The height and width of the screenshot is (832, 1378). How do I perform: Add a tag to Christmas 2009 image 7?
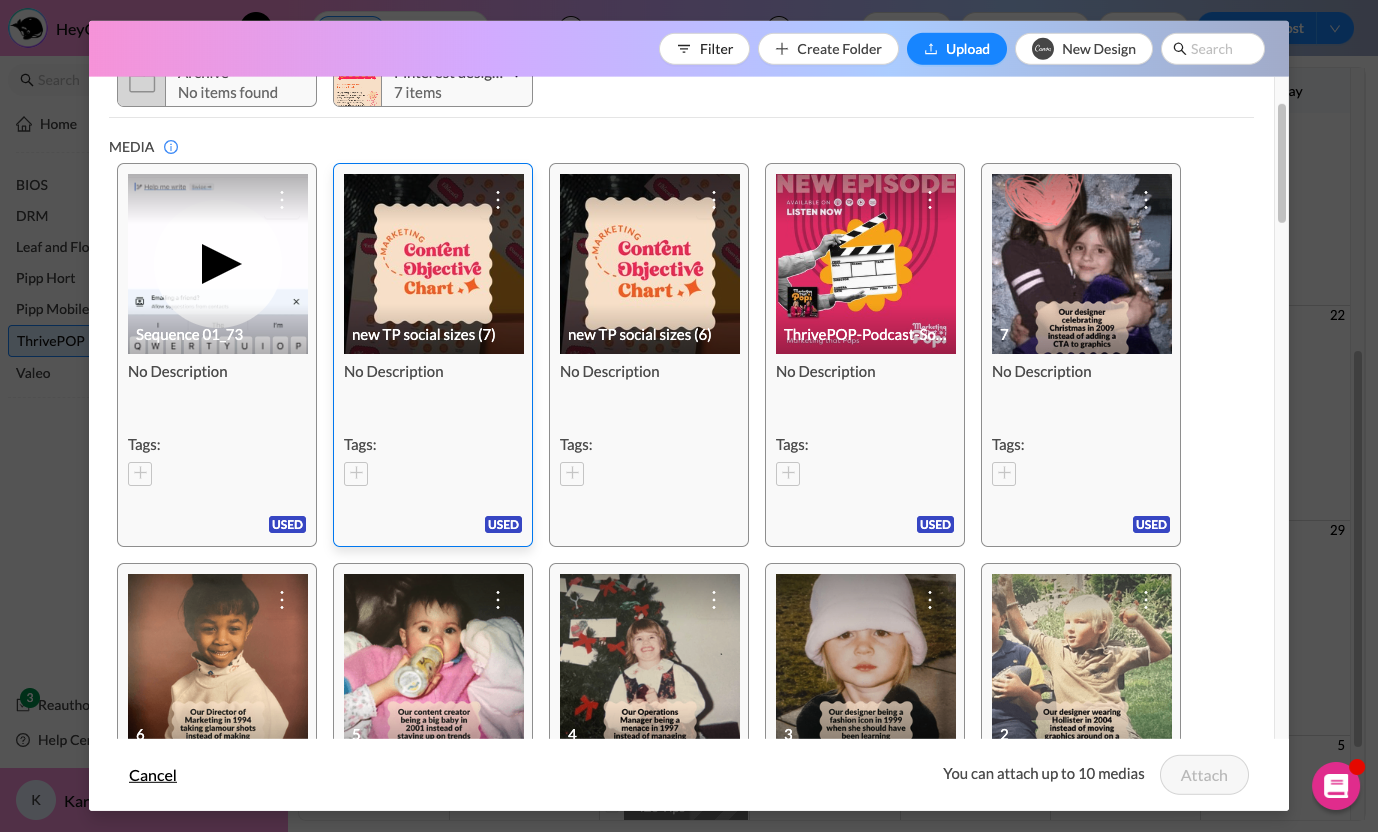[x=1004, y=474]
